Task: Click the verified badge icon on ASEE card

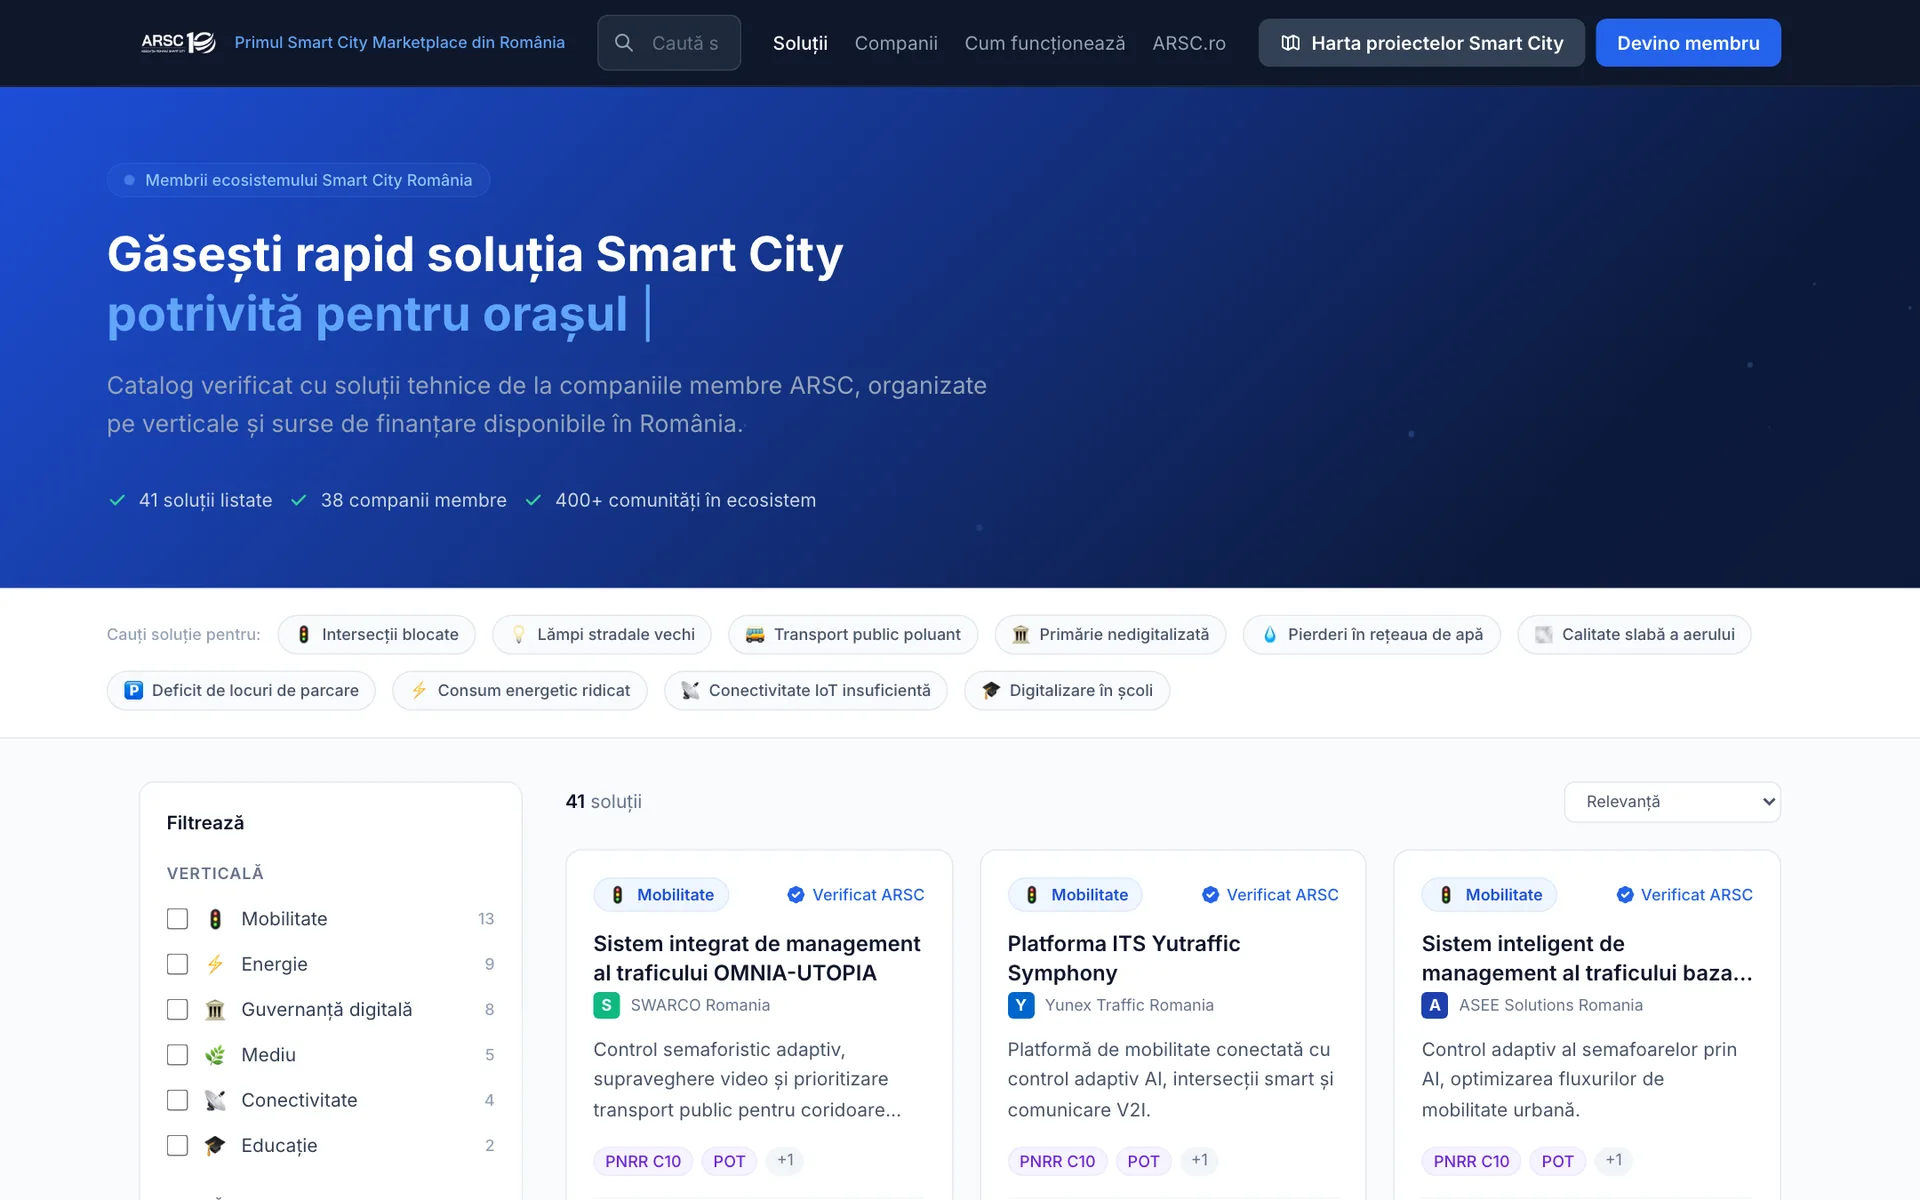Action: tap(1625, 895)
